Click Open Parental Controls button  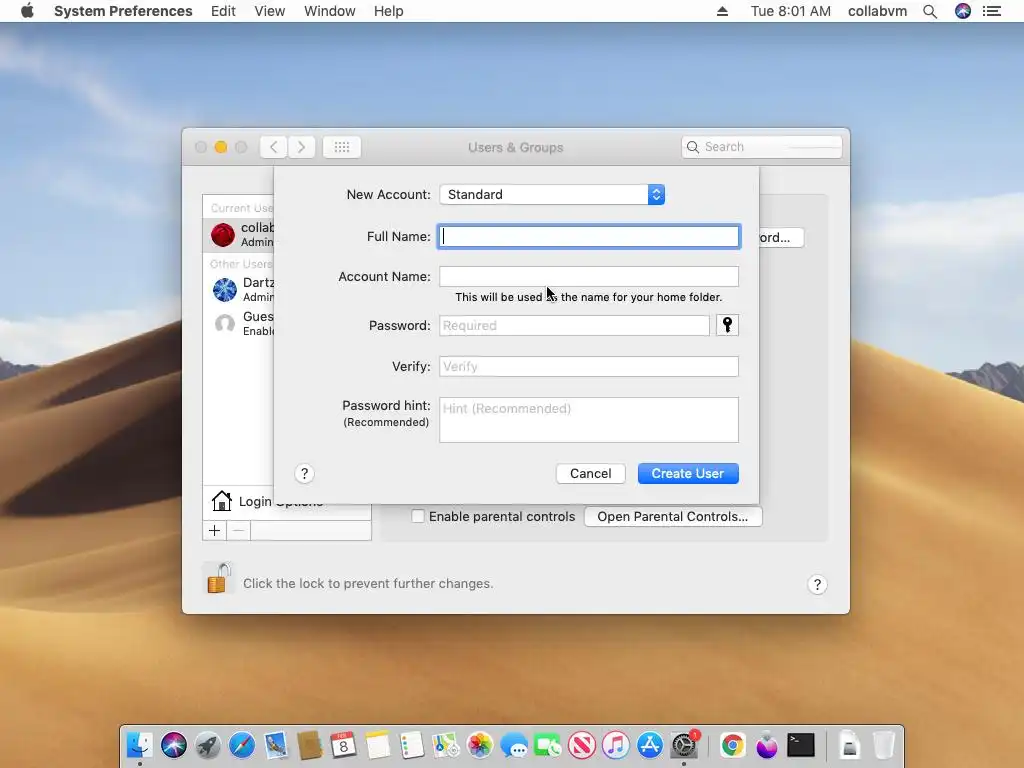click(673, 517)
